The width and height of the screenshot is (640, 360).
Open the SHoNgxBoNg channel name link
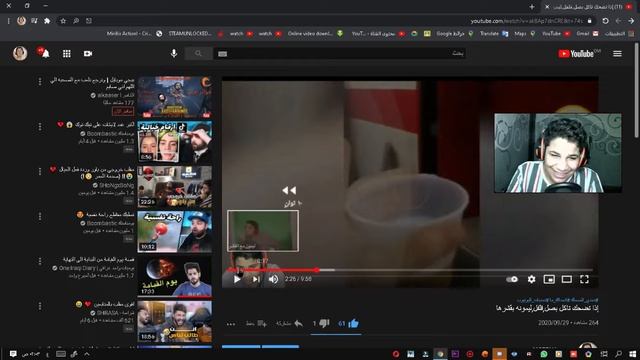116,185
